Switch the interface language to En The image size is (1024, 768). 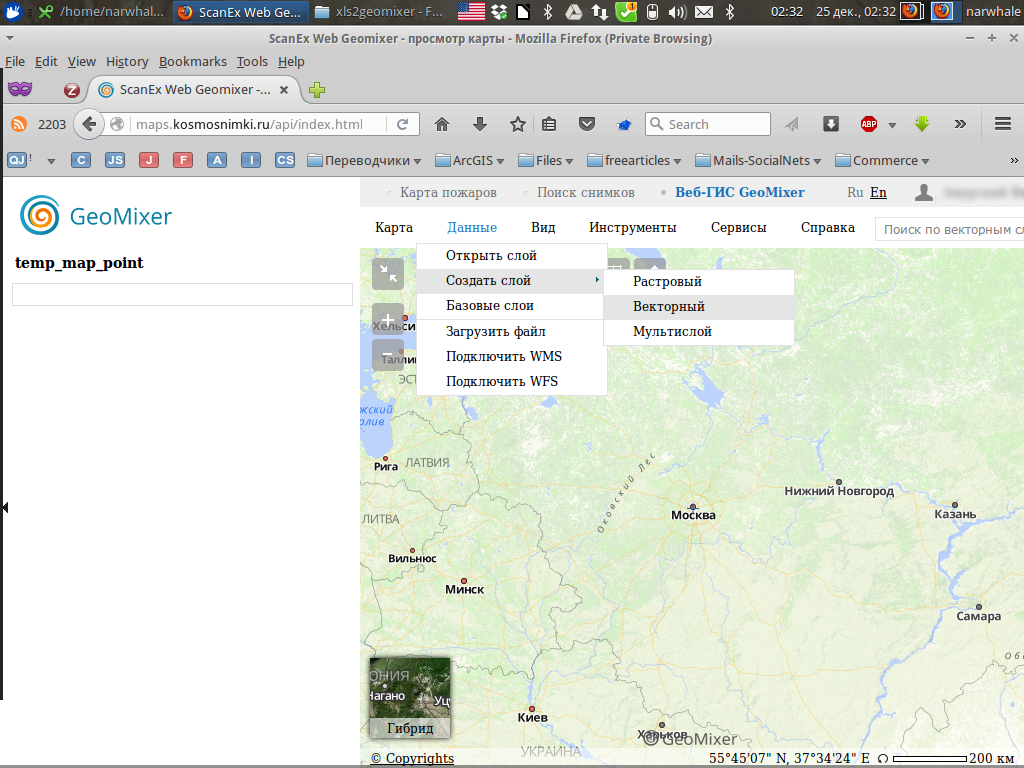tap(878, 193)
